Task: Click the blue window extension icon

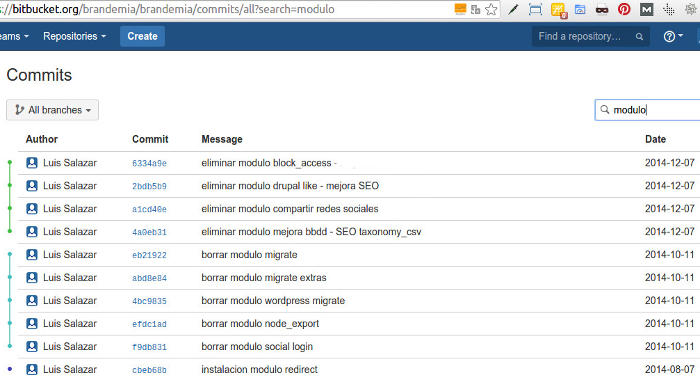Action: (579, 9)
